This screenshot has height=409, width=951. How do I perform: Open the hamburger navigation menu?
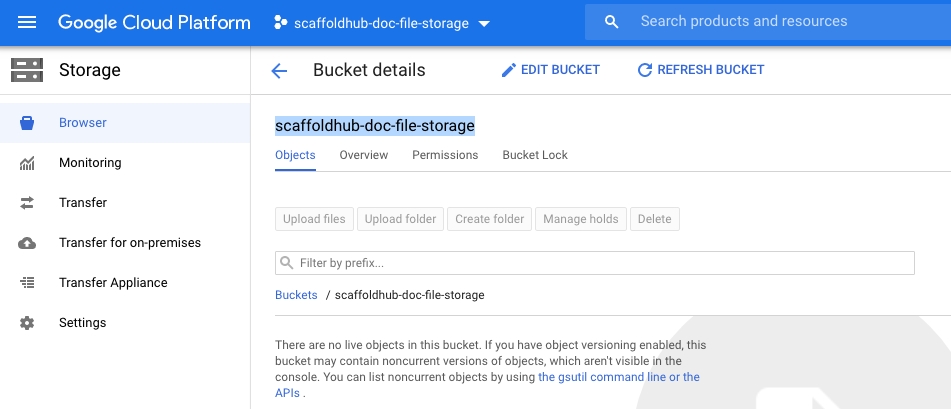tap(27, 22)
